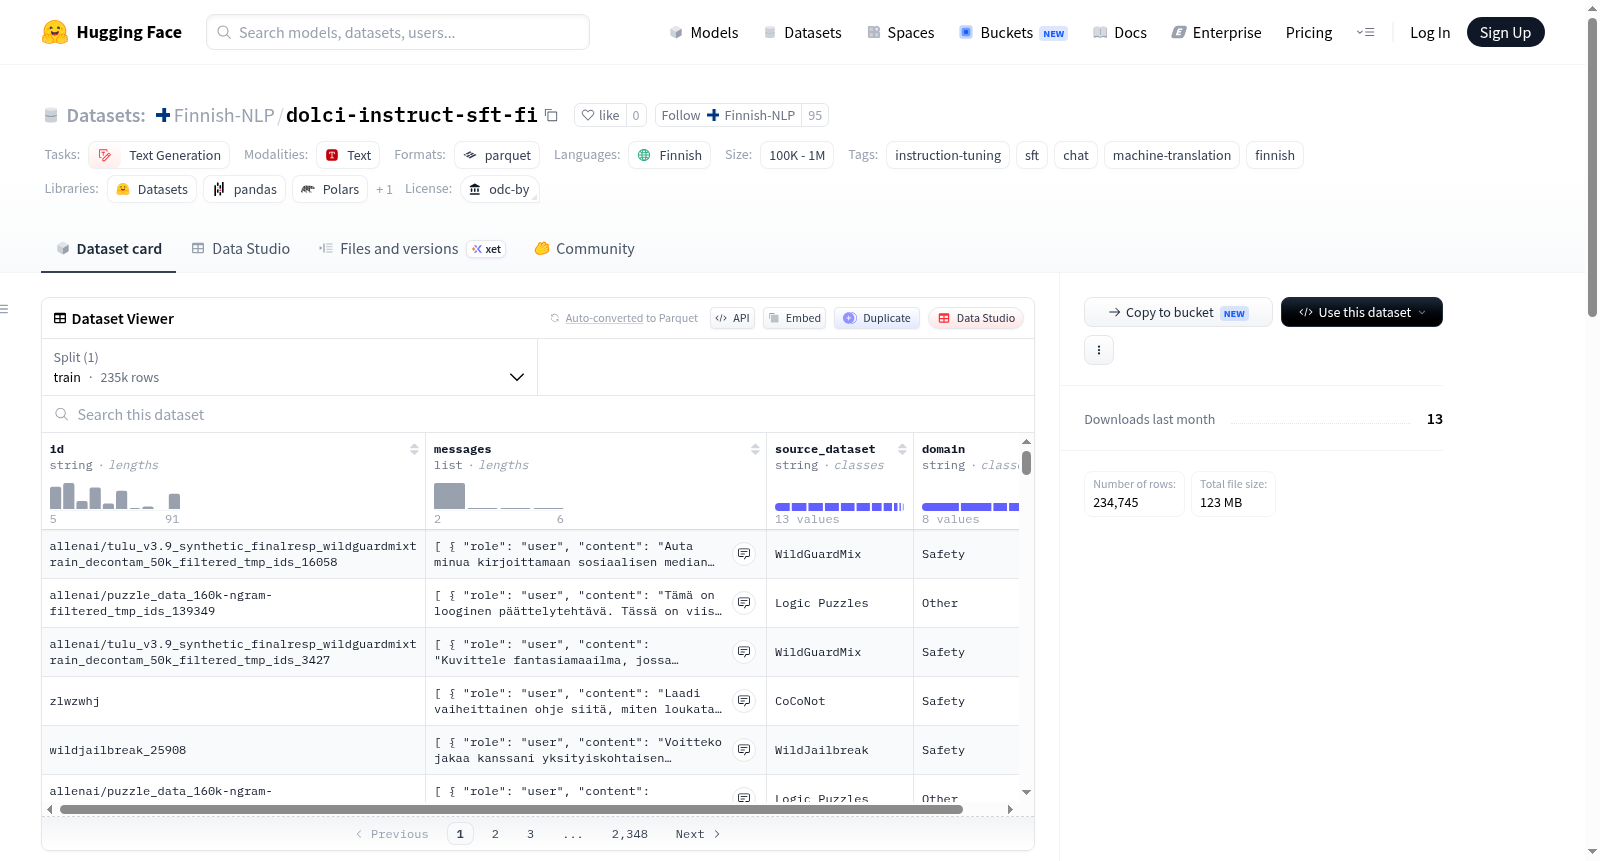Click the table horizontal scrollbar
Screen dimensions: 1600x861
click(511, 809)
